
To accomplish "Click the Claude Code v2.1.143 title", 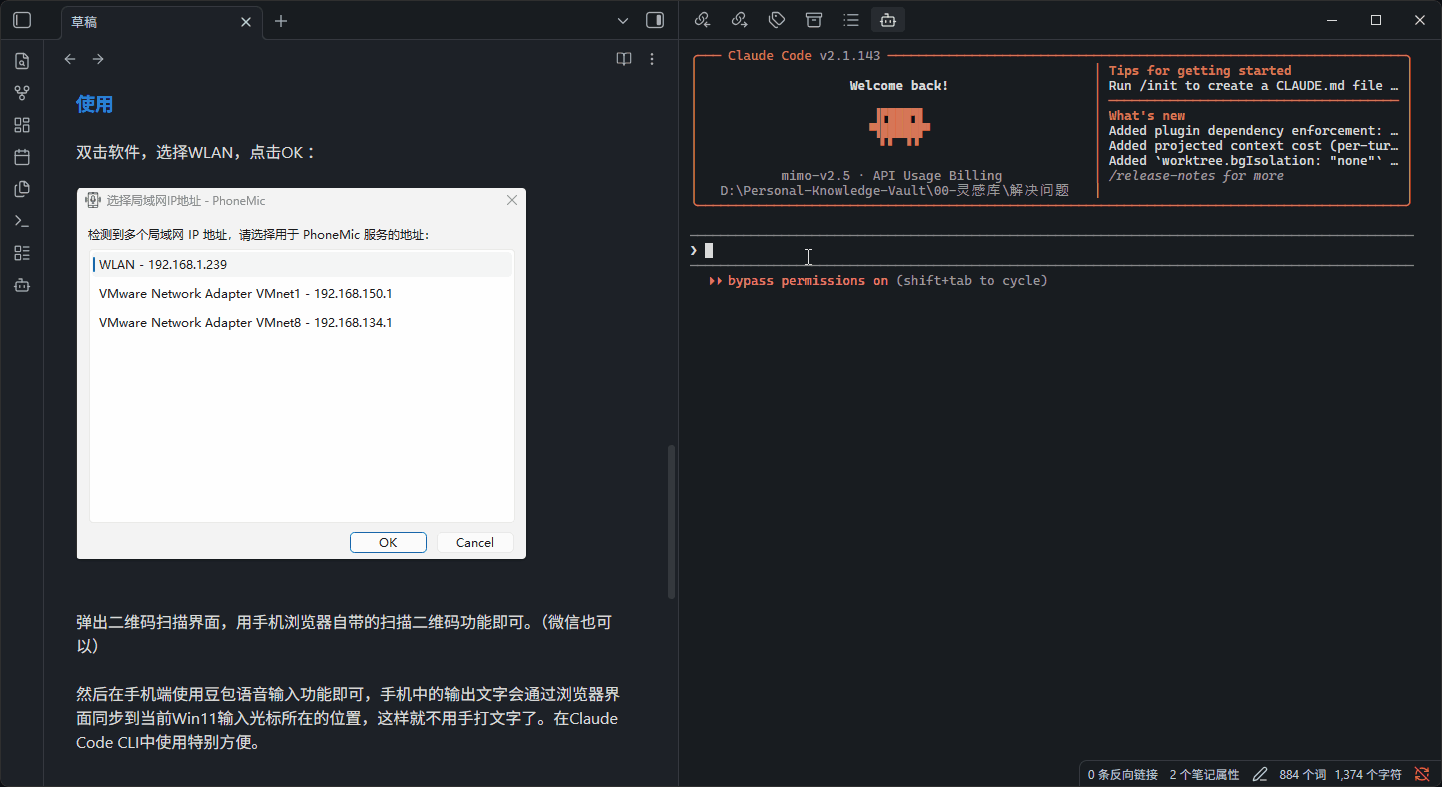I will 804,56.
